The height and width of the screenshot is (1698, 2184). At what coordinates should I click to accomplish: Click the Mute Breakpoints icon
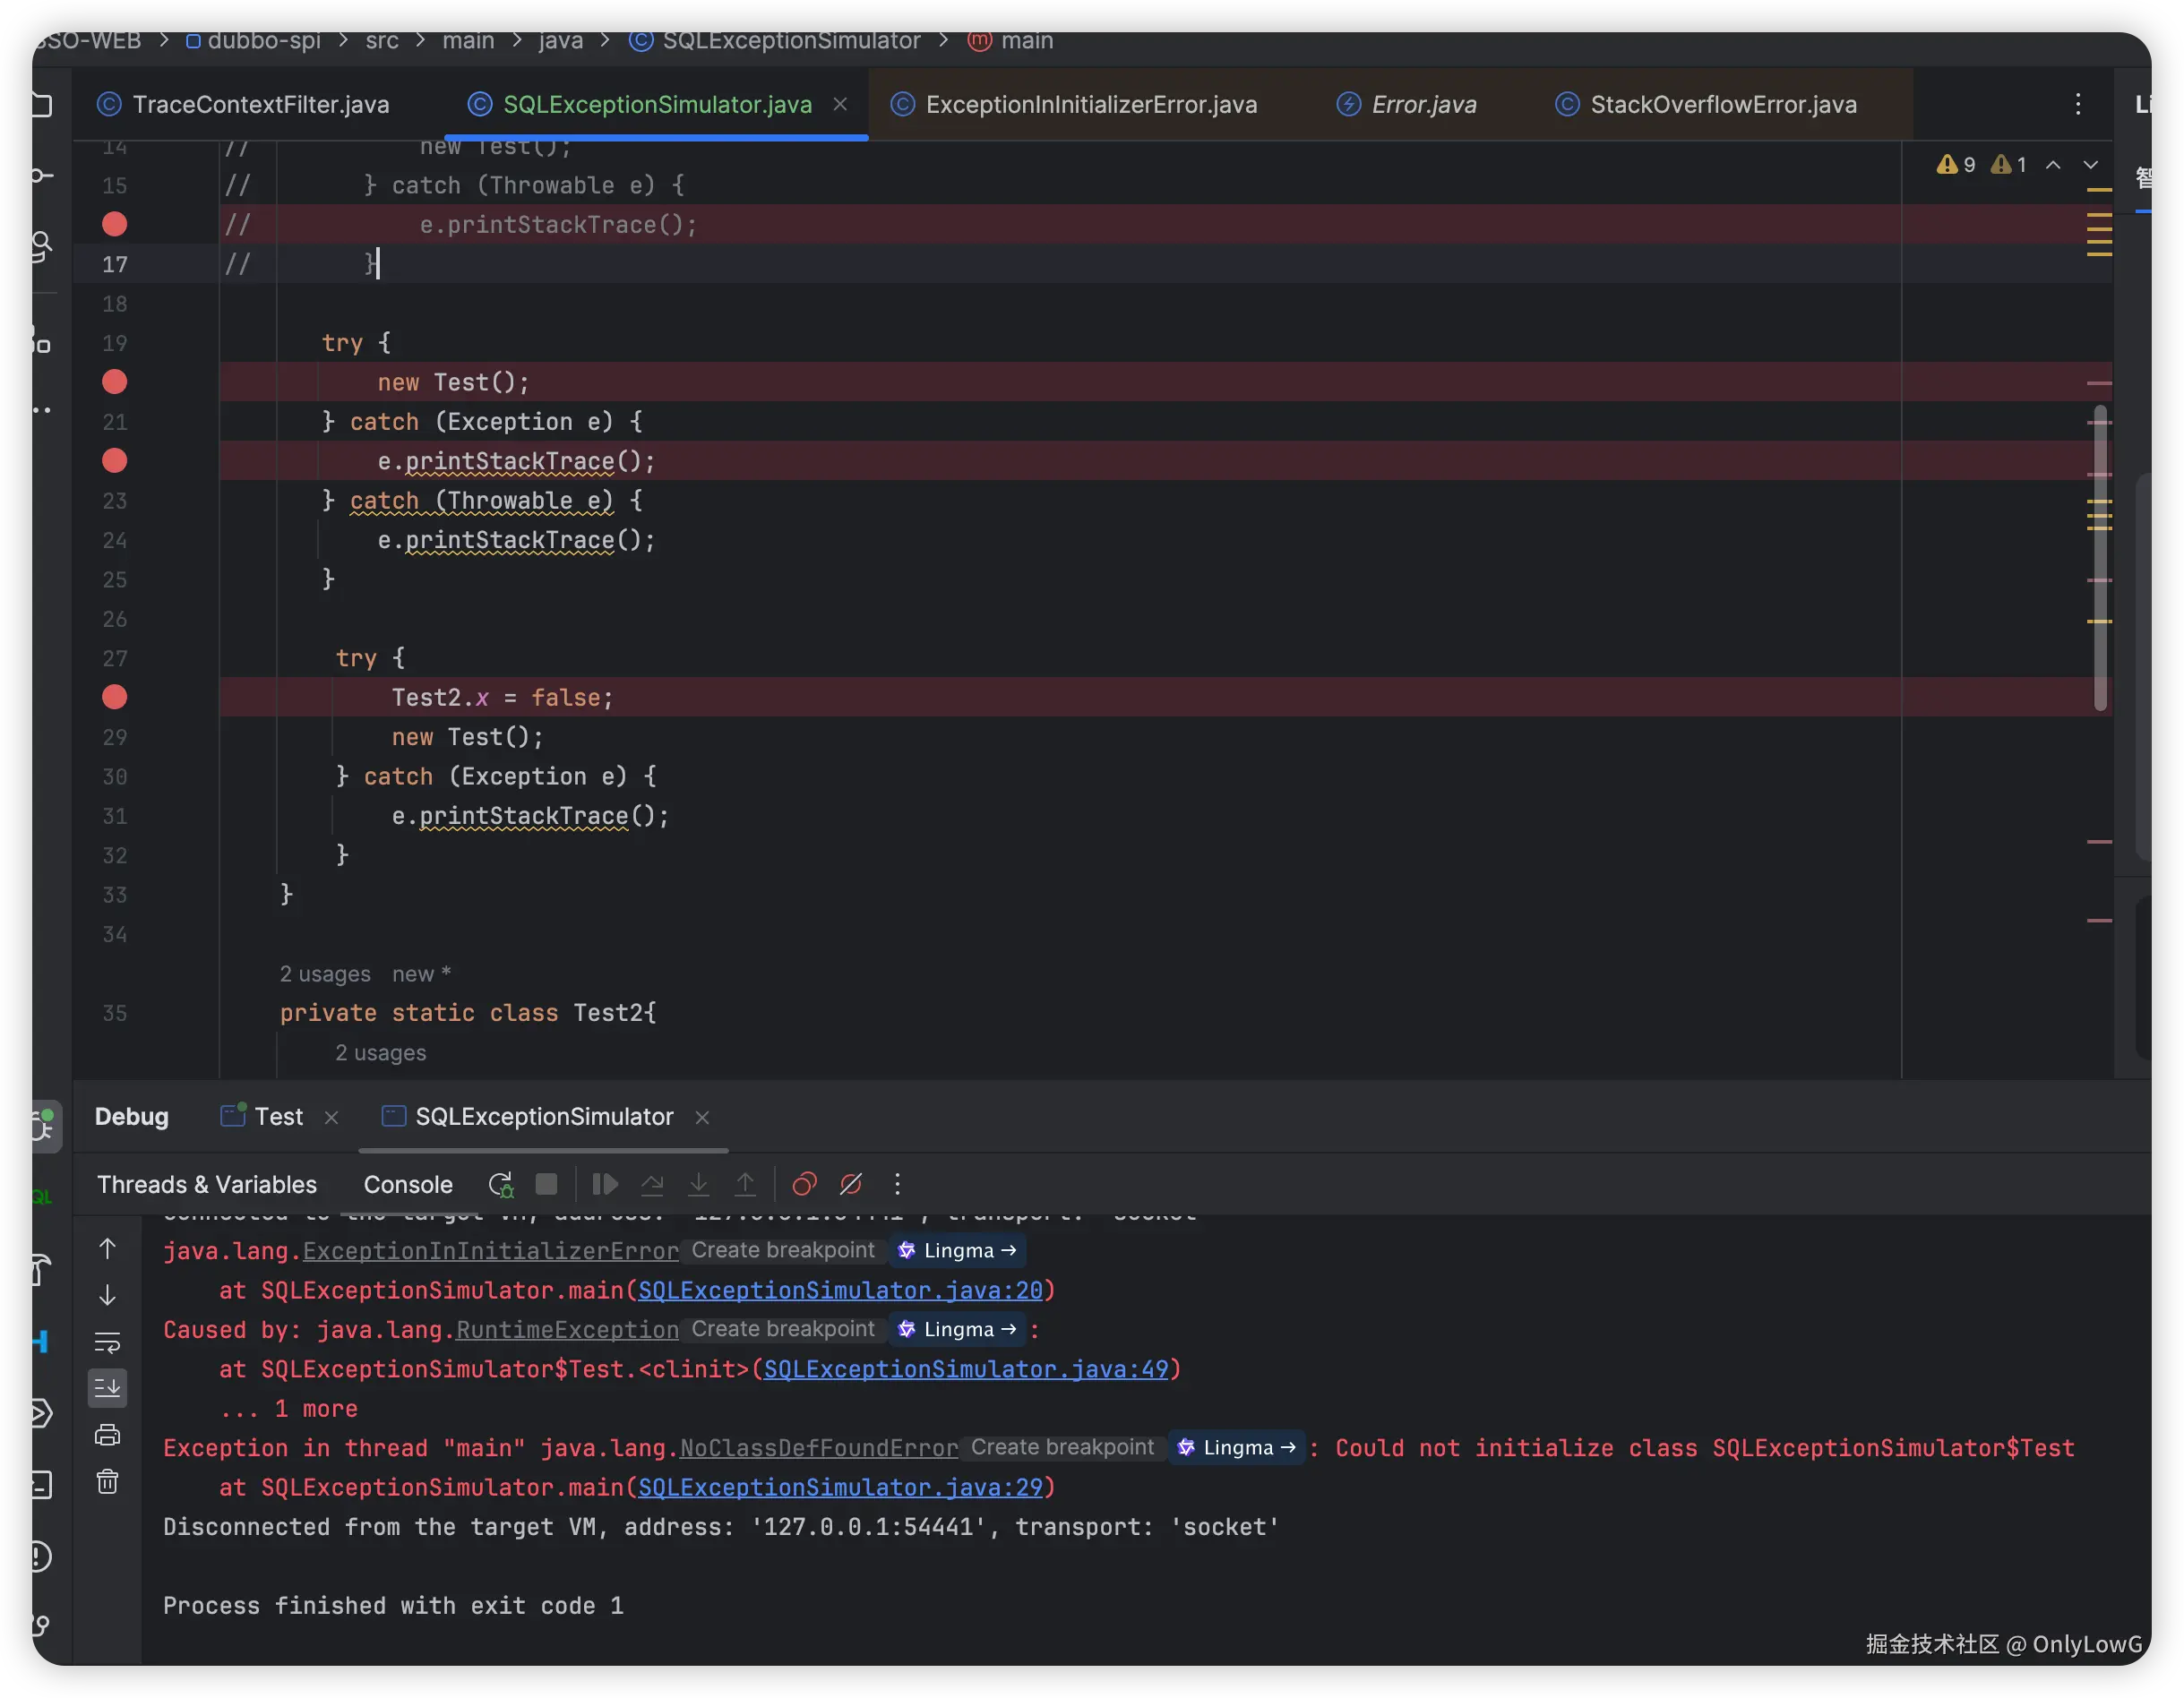[851, 1185]
